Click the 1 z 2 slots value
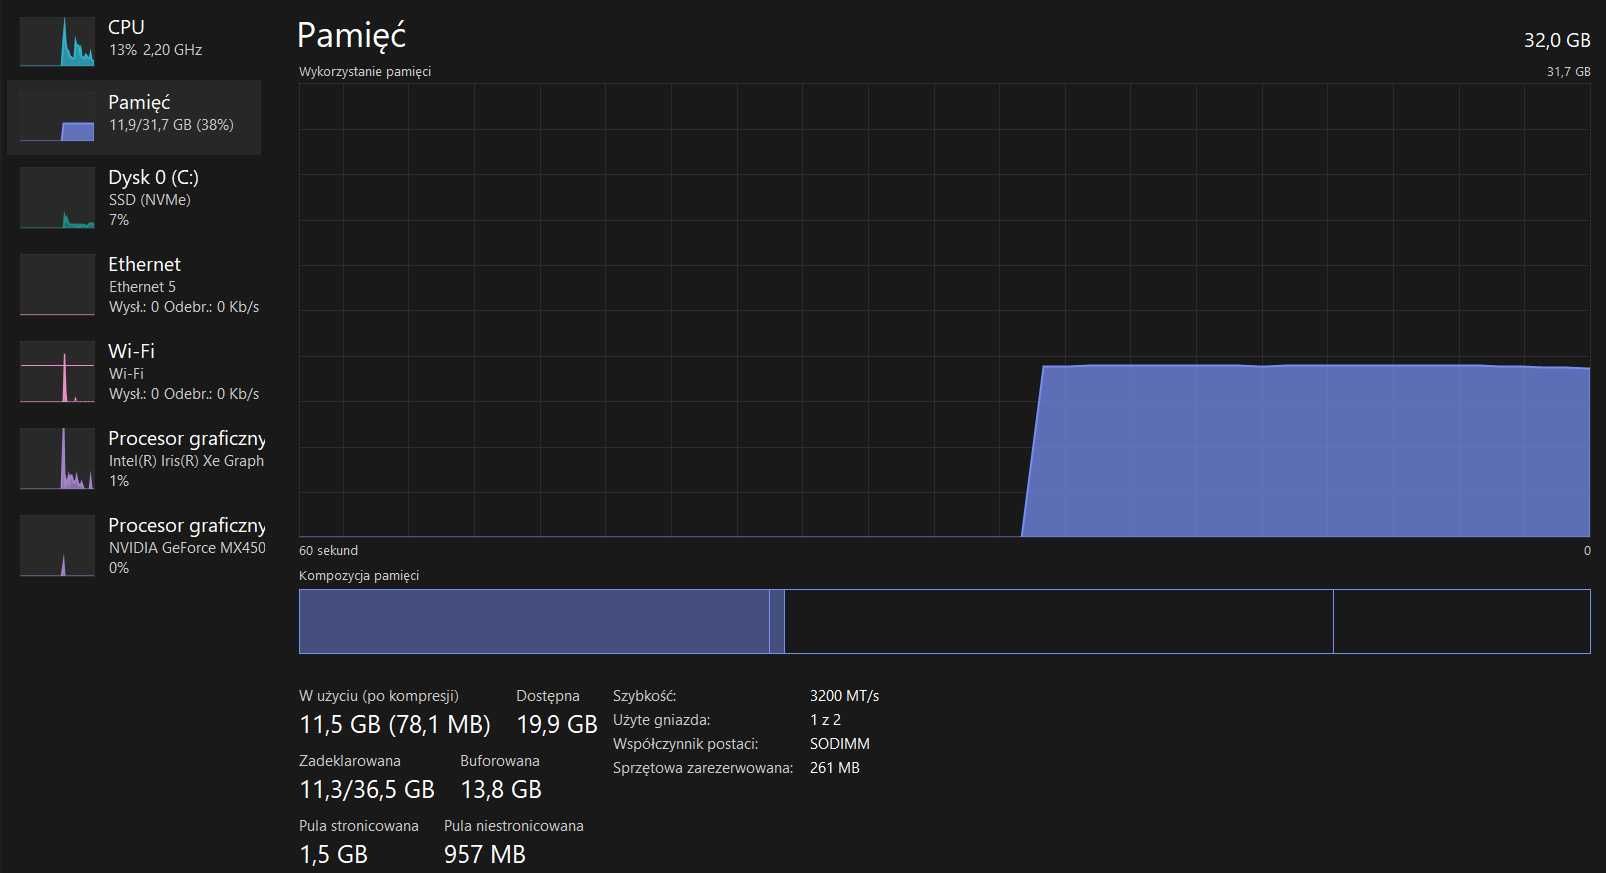 point(825,720)
